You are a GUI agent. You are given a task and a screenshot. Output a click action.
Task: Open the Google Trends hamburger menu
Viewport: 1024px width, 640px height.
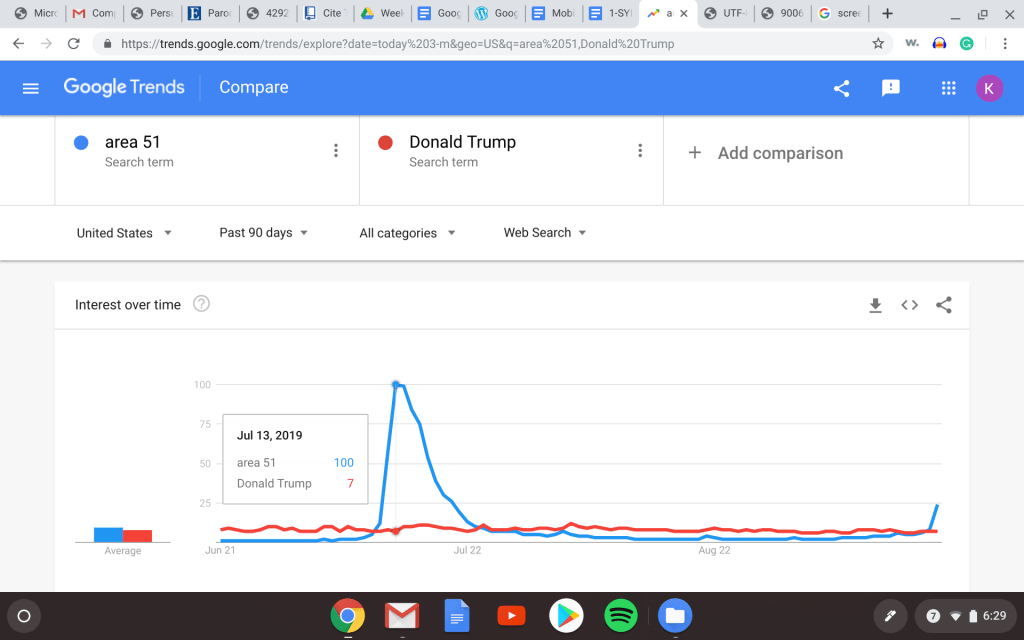[x=30, y=88]
